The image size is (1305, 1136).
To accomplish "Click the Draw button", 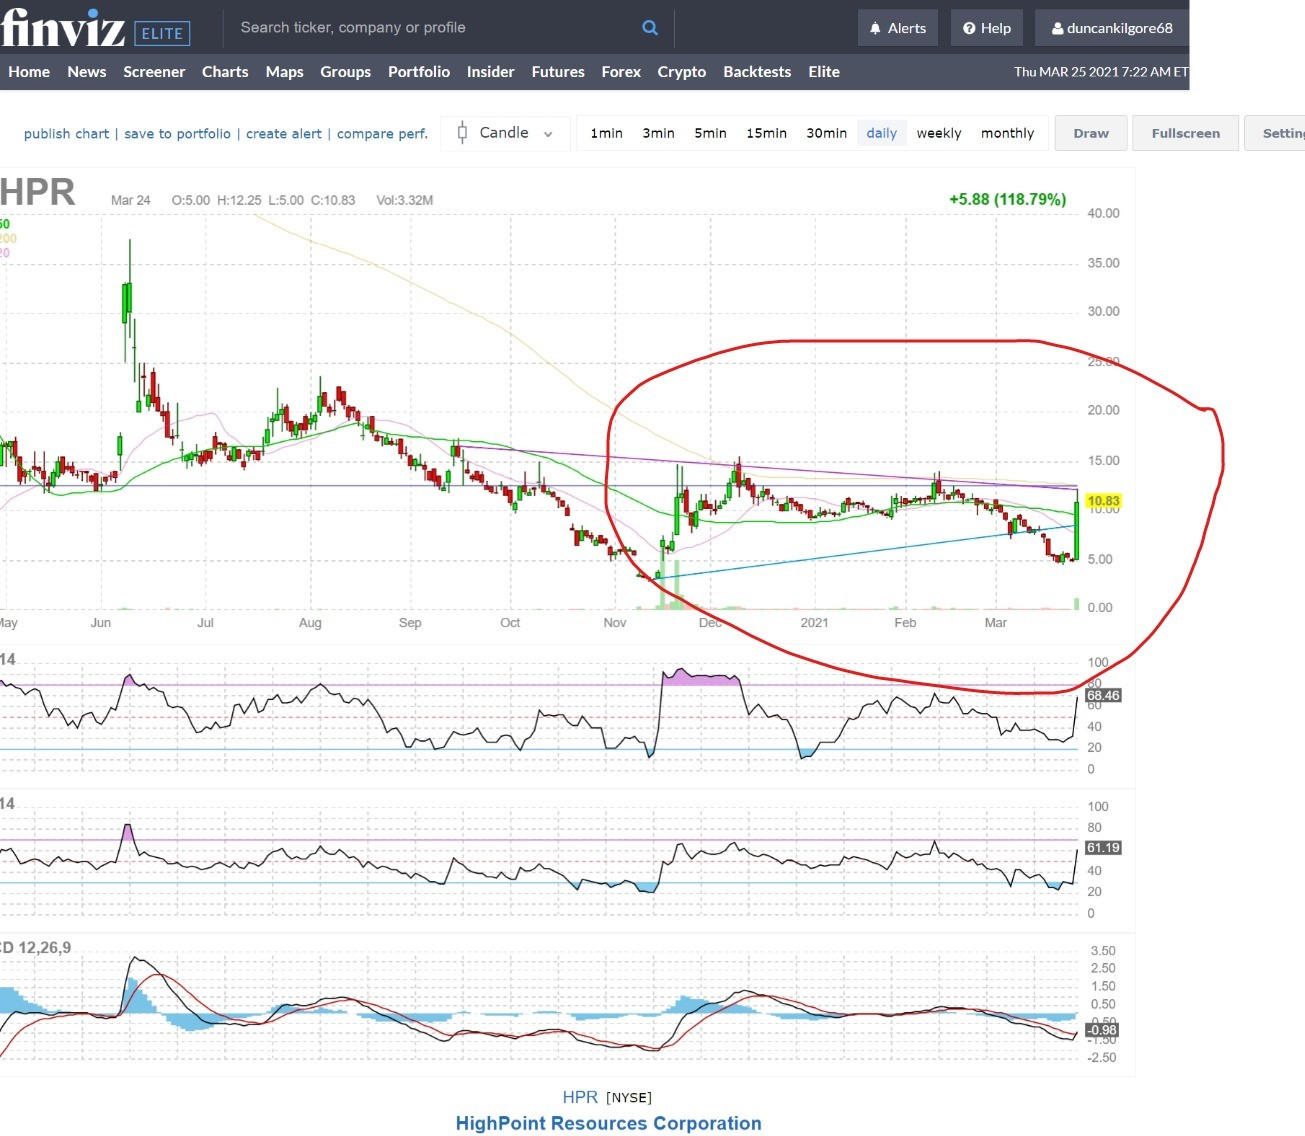I will click(1090, 133).
